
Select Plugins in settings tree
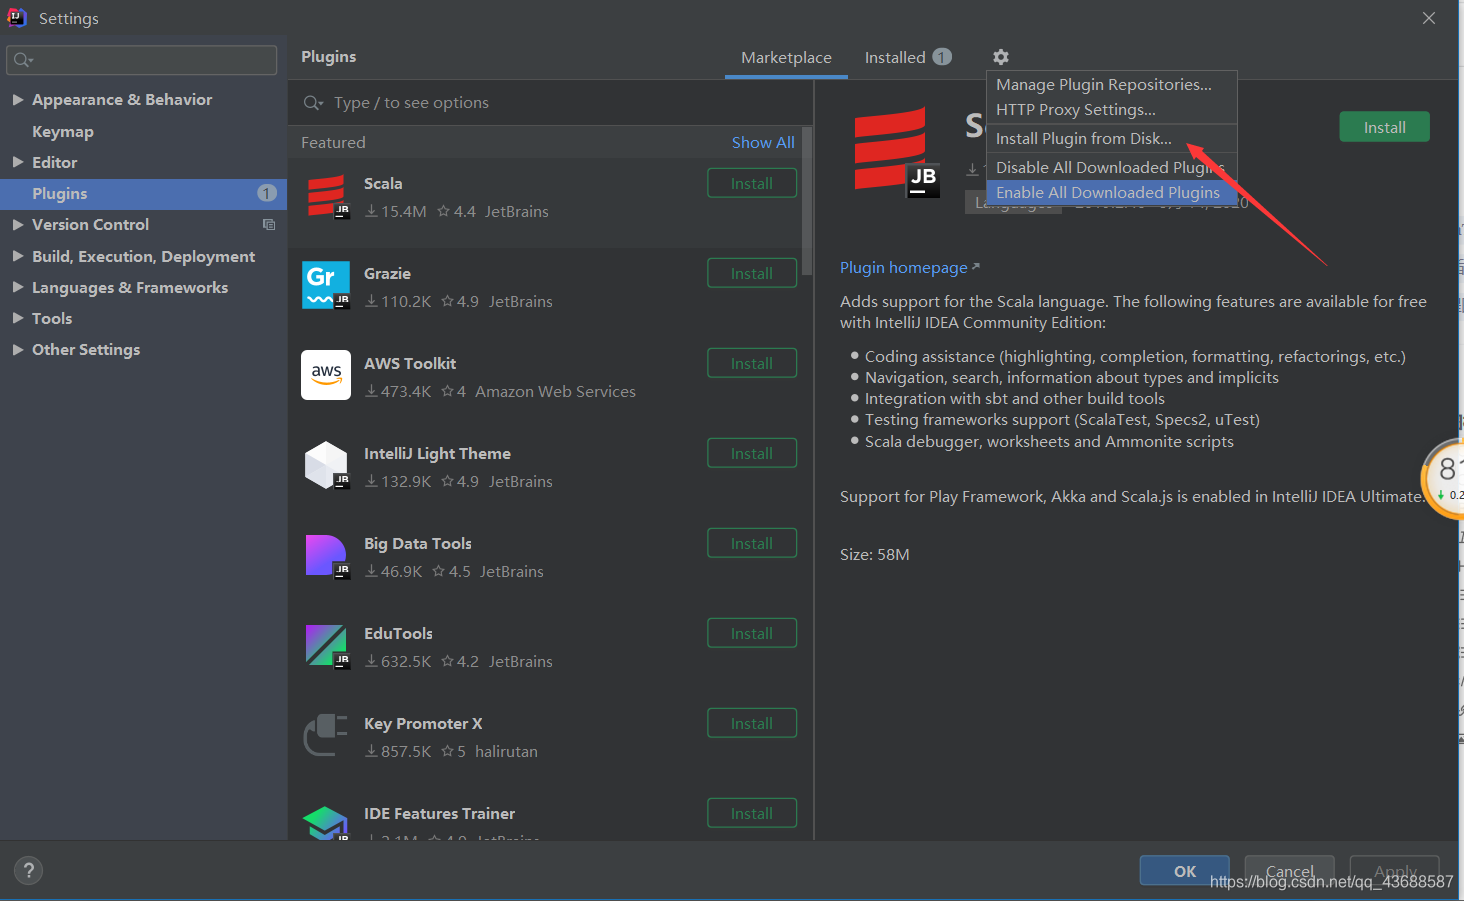point(143,194)
